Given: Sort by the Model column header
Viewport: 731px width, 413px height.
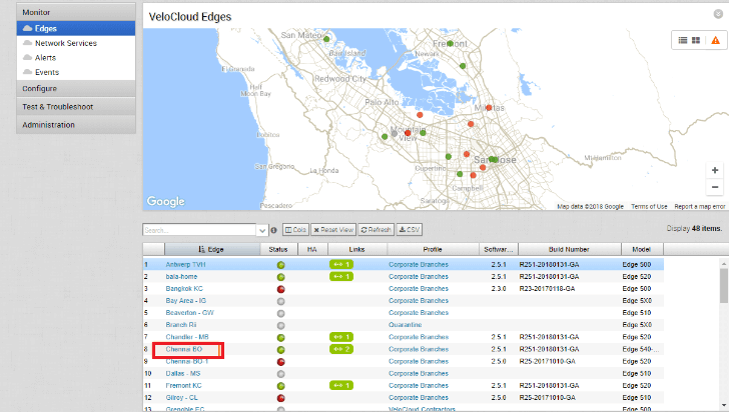Looking at the screenshot, I should 641,249.
